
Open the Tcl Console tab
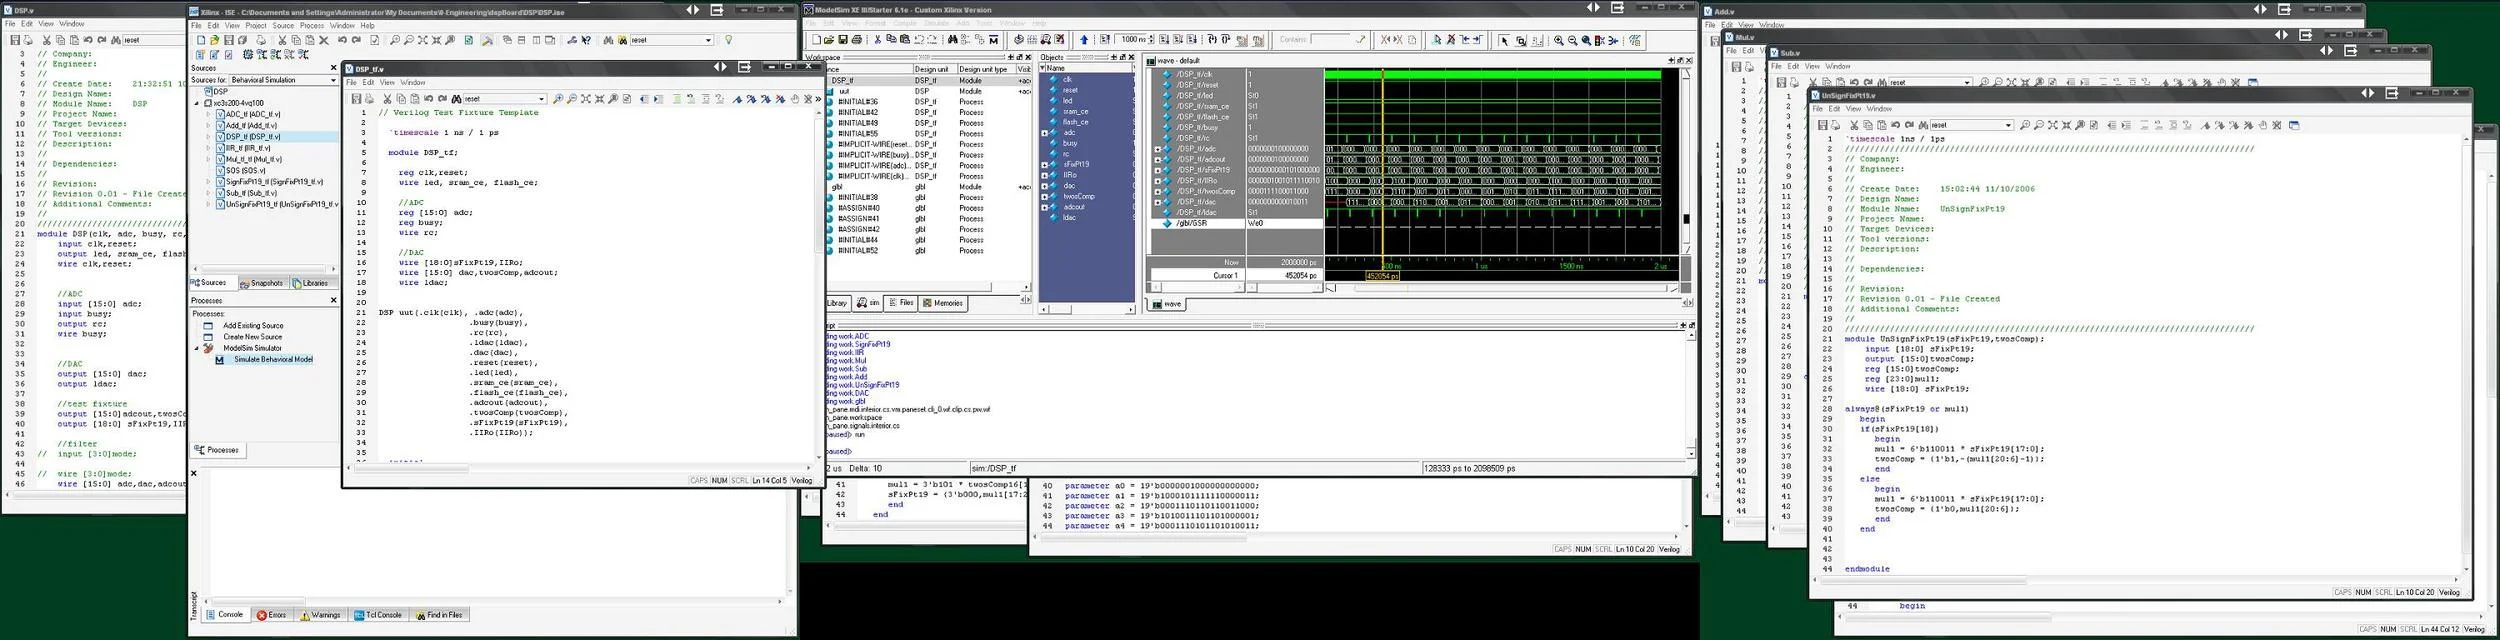click(x=378, y=615)
